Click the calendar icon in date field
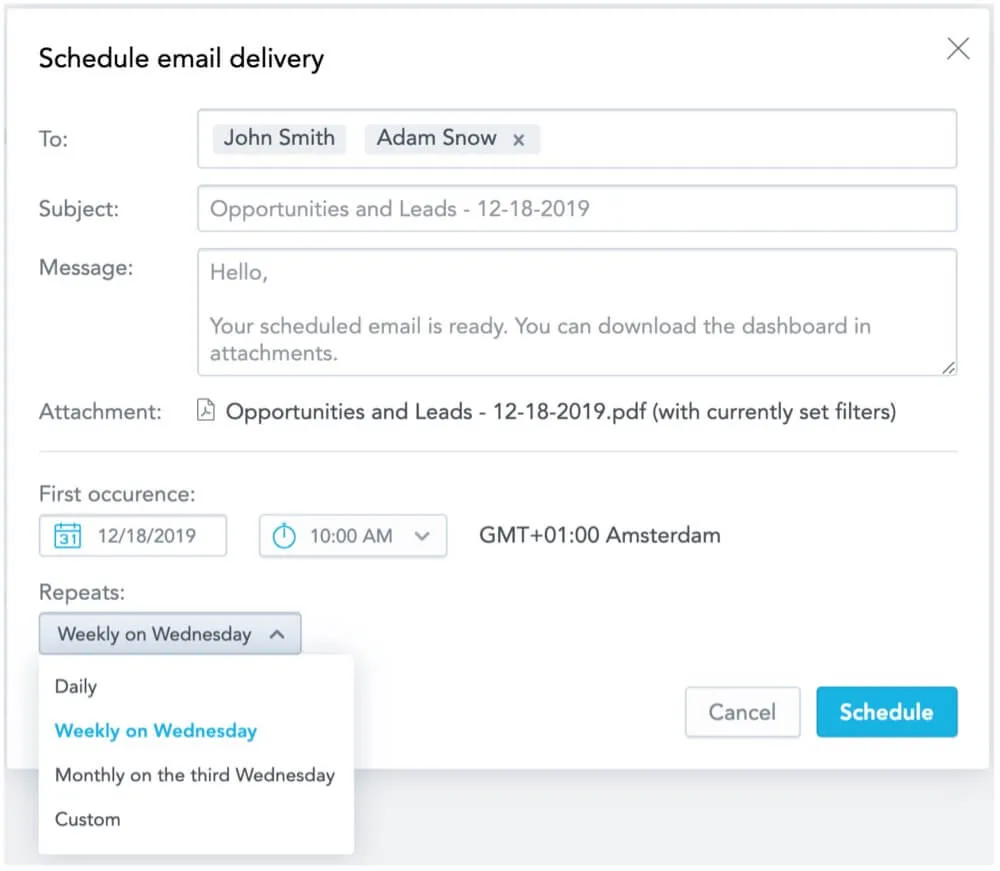 (x=67, y=535)
